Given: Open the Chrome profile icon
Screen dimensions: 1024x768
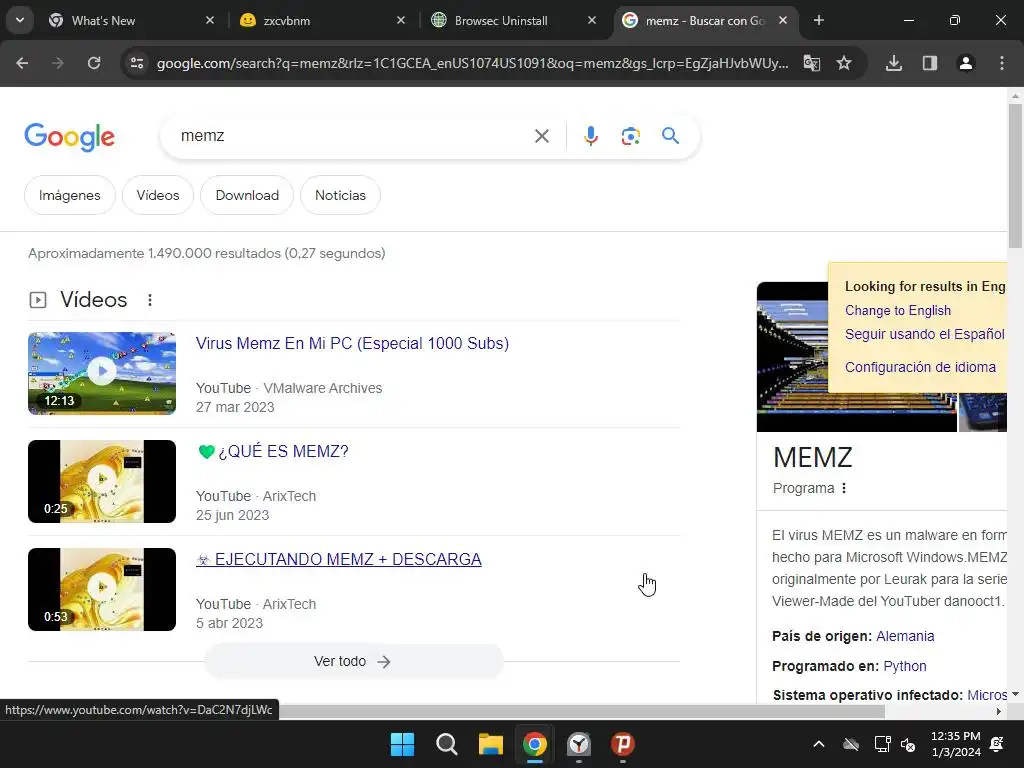Looking at the screenshot, I should coord(966,63).
